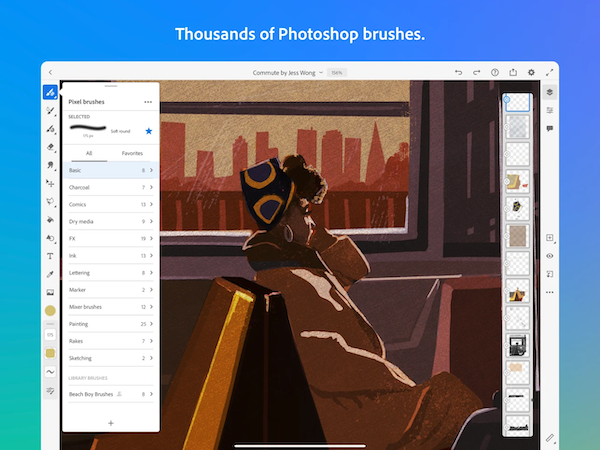Viewport: 600px width, 450px height.
Task: Open app settings gear icon
Action: click(531, 72)
